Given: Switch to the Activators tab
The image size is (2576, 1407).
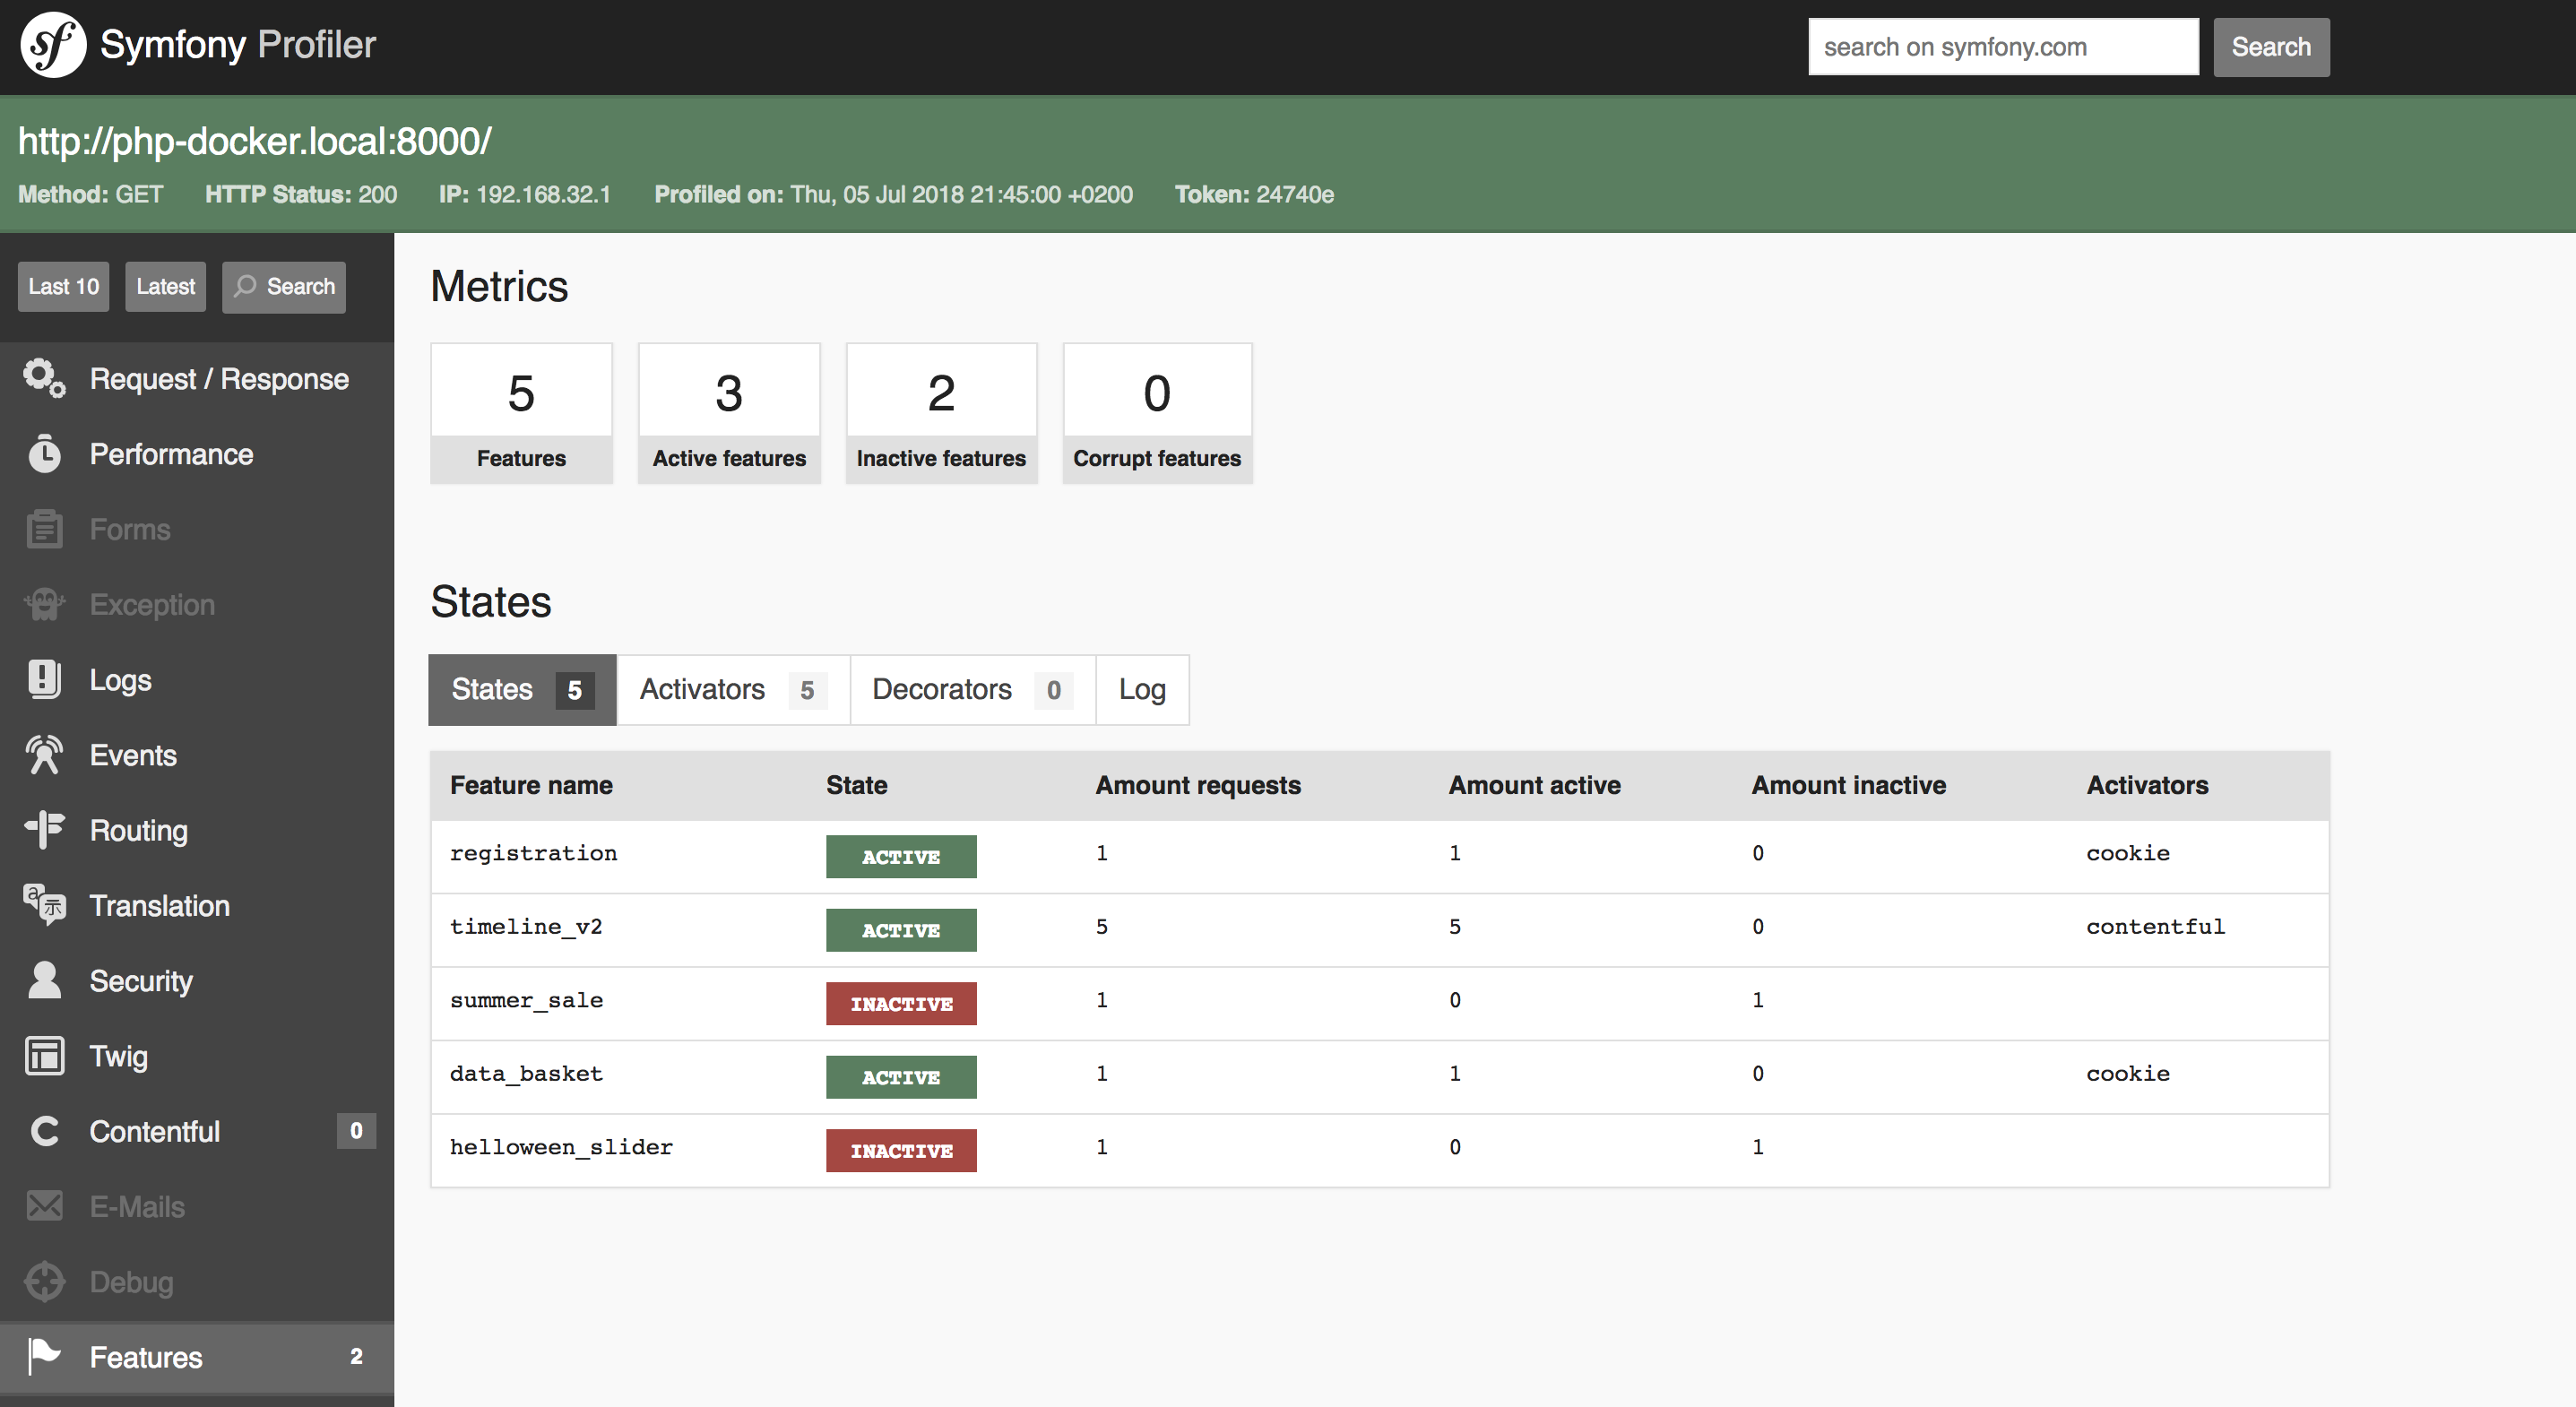Looking at the screenshot, I should pyautogui.click(x=731, y=689).
